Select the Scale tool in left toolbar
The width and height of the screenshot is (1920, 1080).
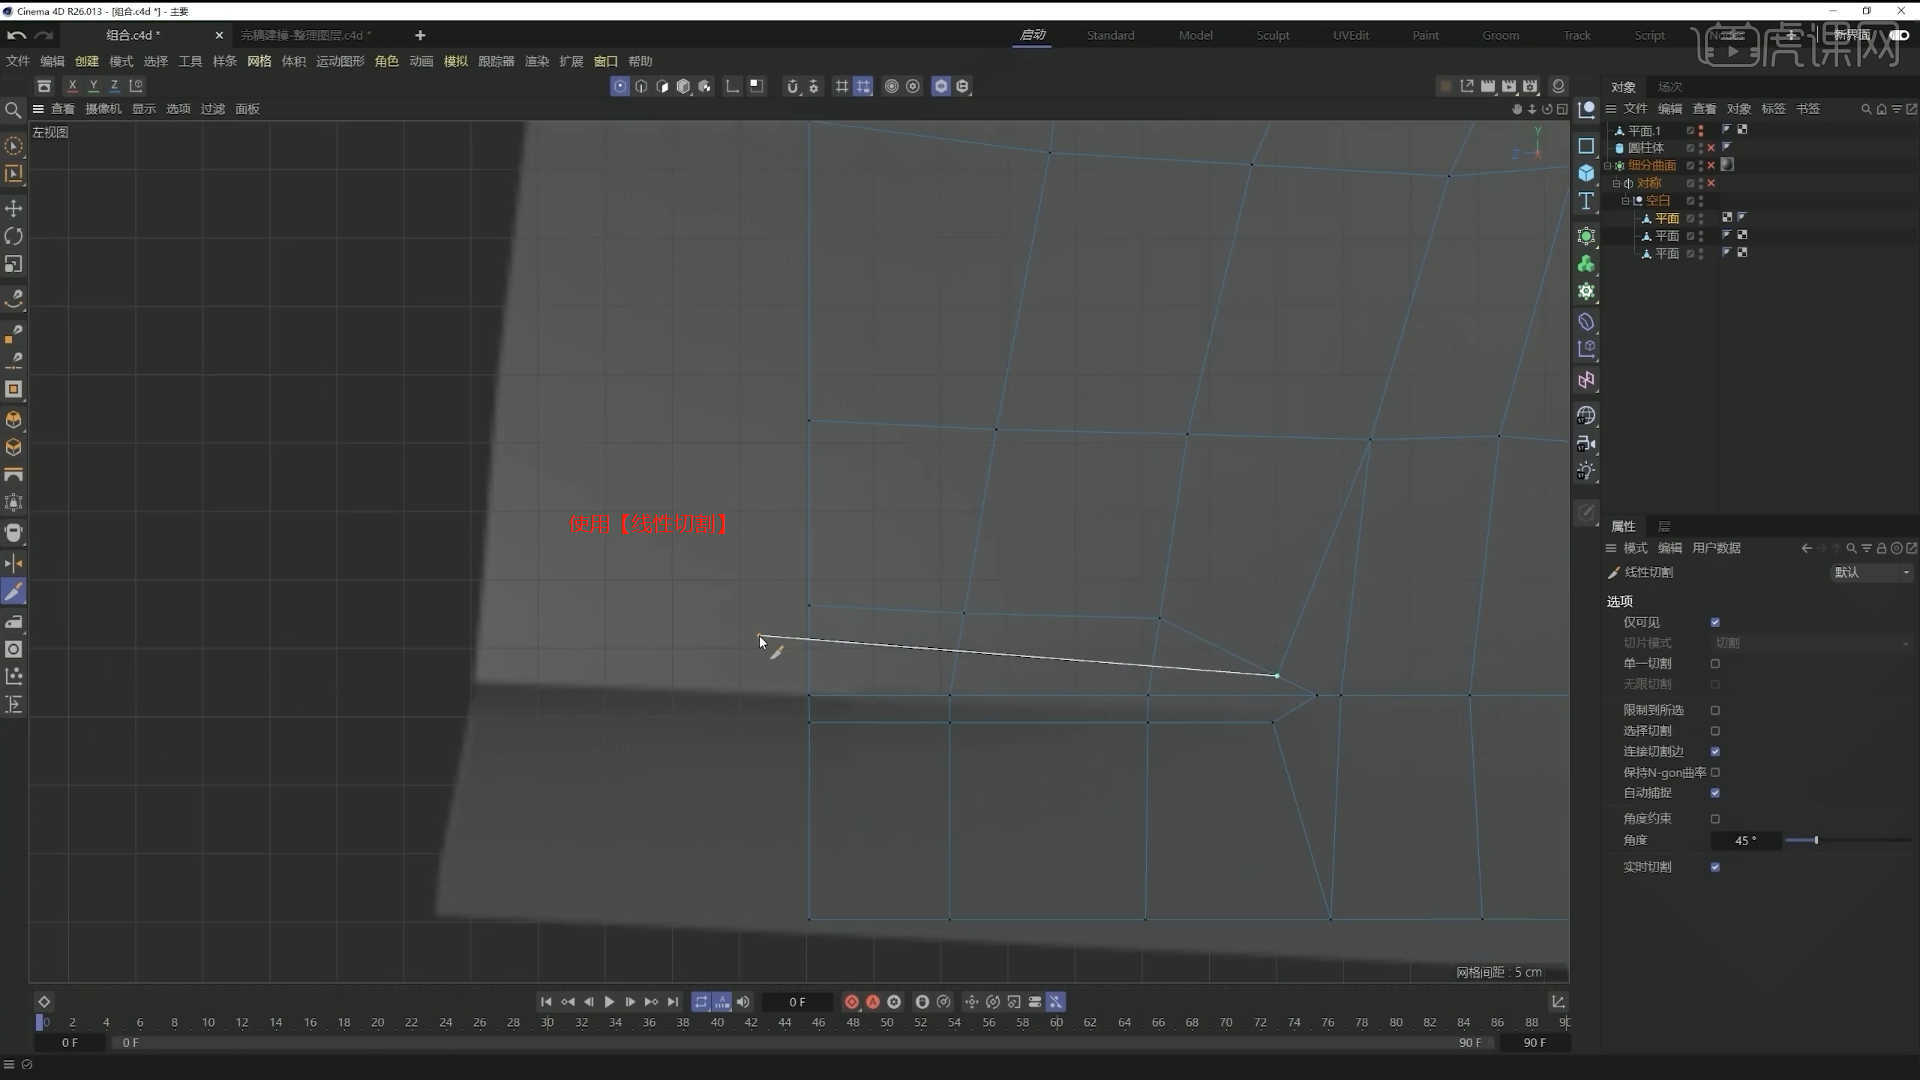14,264
